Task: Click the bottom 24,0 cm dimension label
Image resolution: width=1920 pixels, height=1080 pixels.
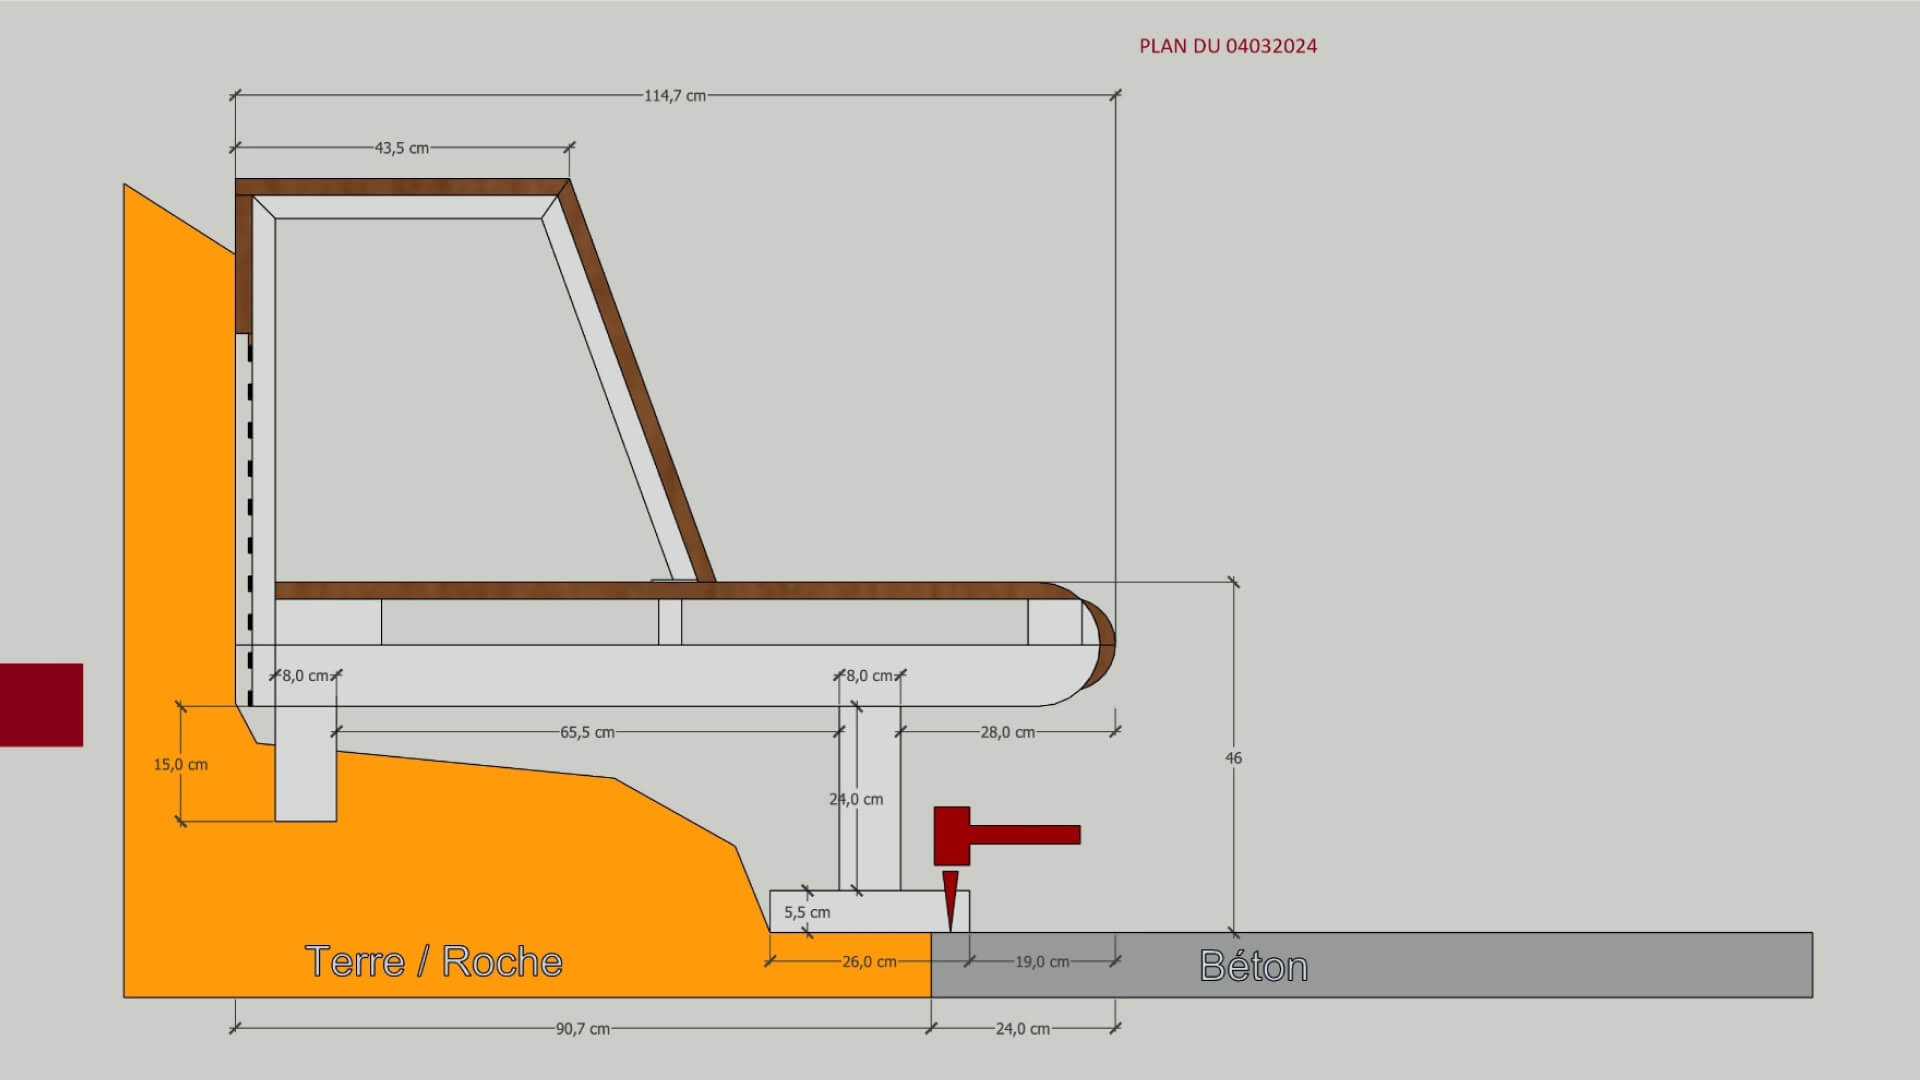Action: 1023,1028
